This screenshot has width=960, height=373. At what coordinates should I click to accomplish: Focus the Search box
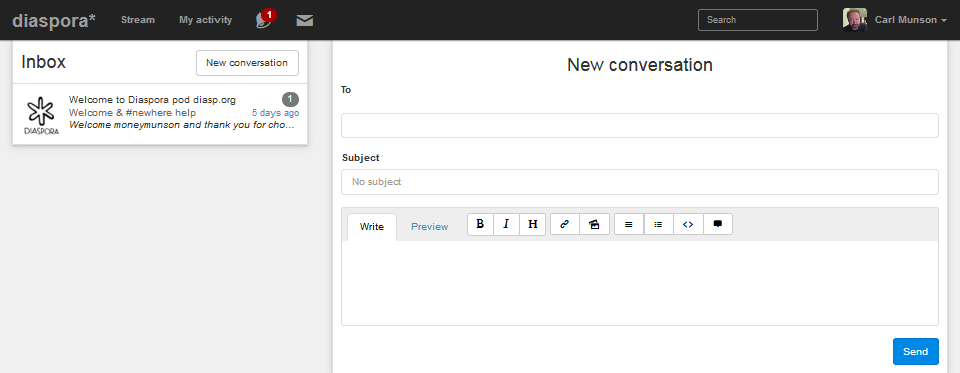(x=757, y=20)
